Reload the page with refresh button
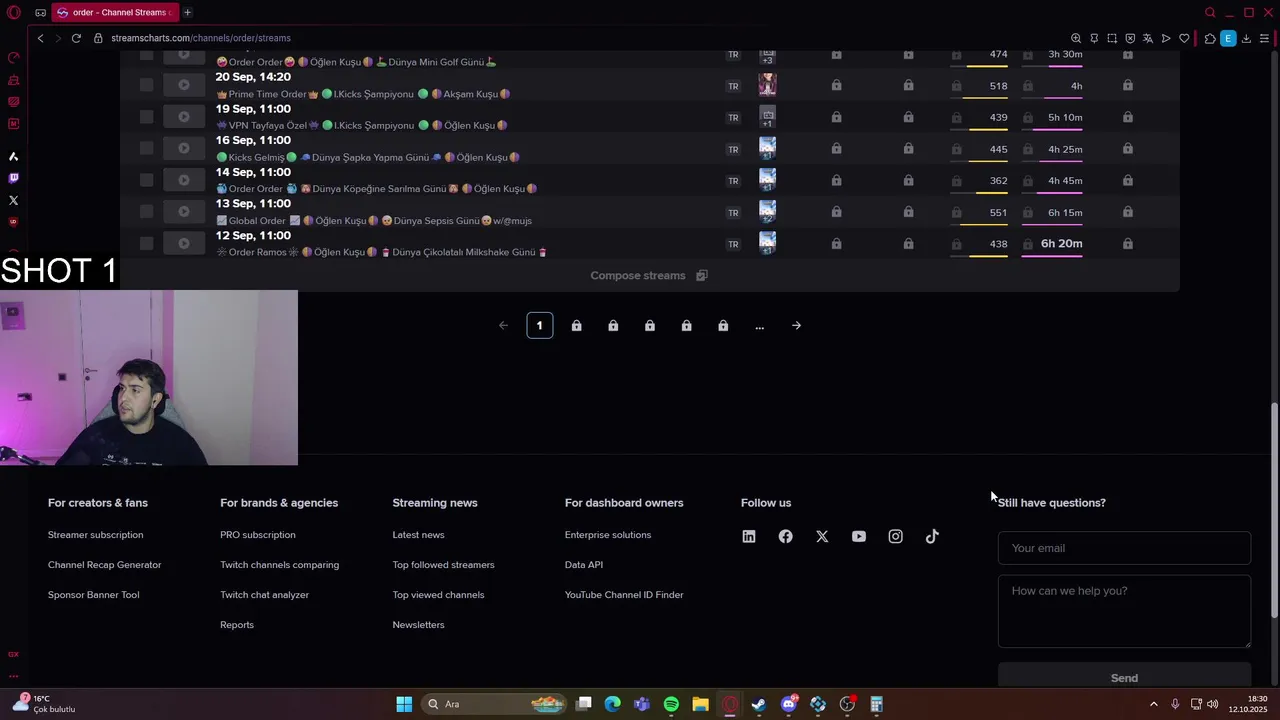The width and height of the screenshot is (1280, 720). click(x=76, y=38)
